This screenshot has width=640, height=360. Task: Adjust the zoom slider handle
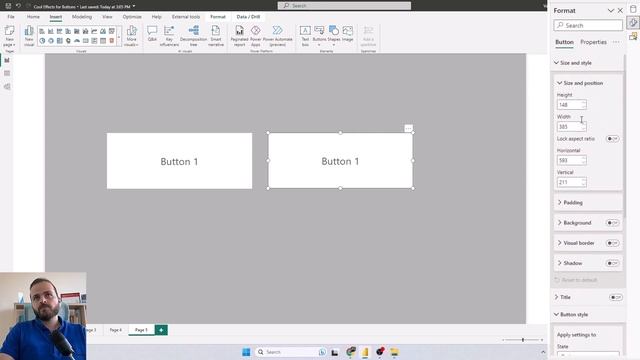[x=523, y=340]
